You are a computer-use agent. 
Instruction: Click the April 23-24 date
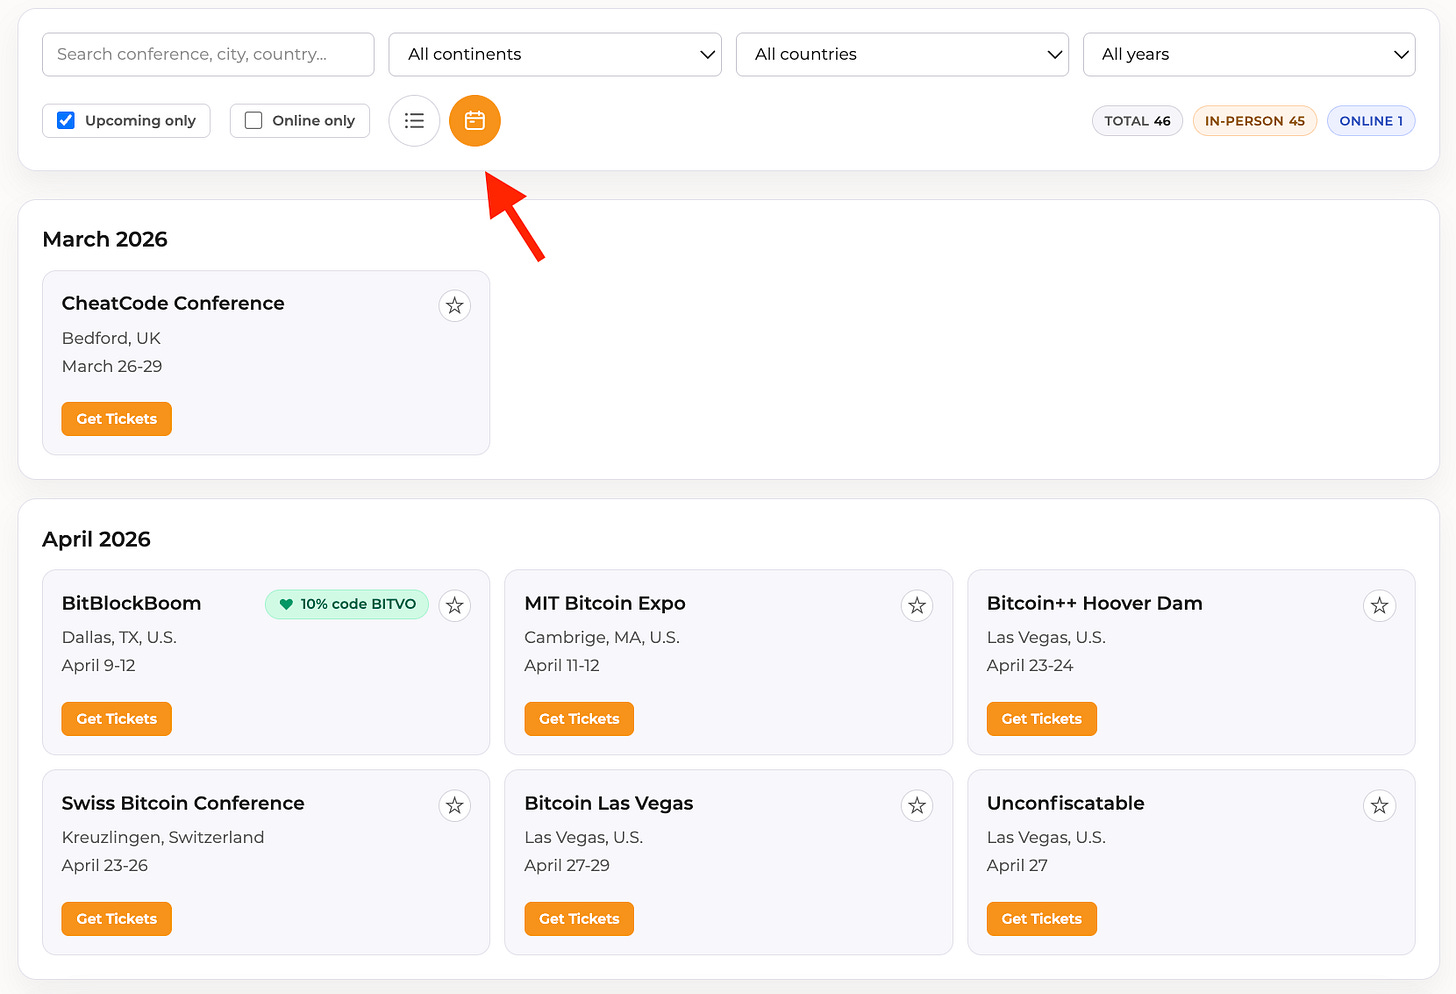[1030, 665]
